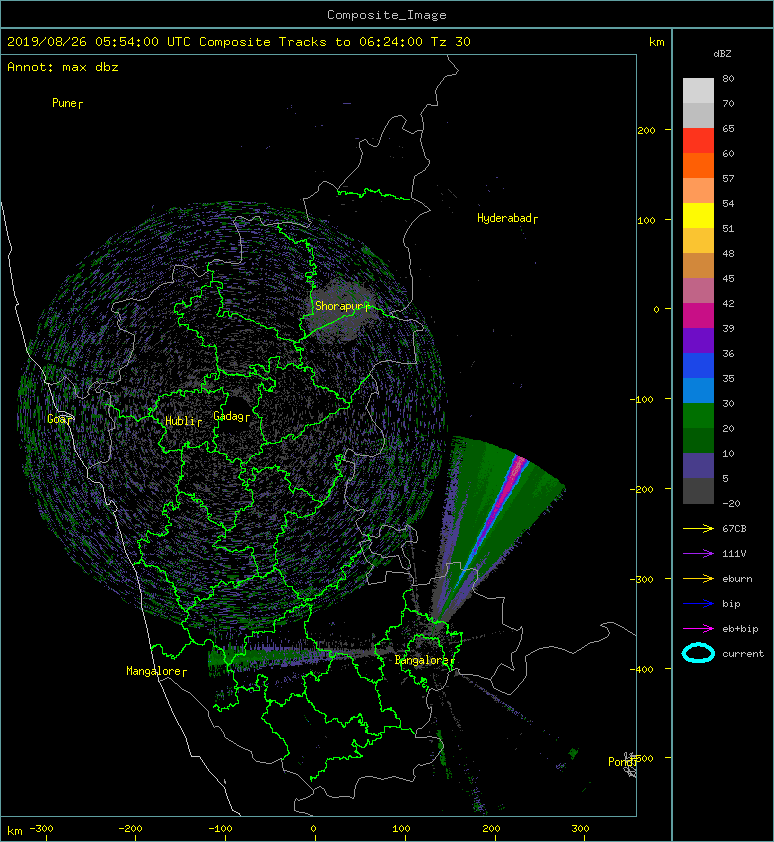Image resolution: width=774 pixels, height=842 pixels.
Task: Pick the light blue swatch between 35 and 30
Action: coord(698,390)
